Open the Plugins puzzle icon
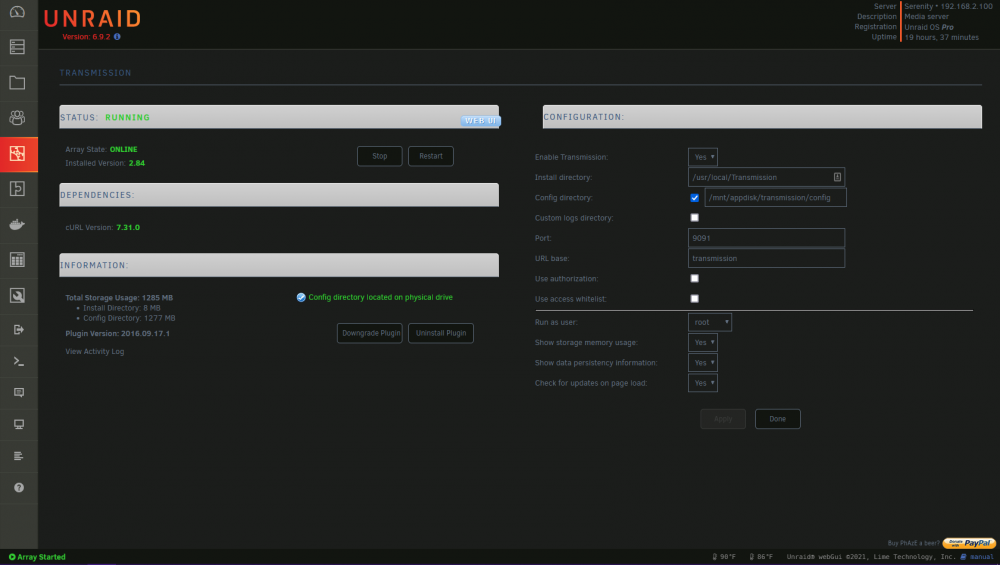 point(17,189)
